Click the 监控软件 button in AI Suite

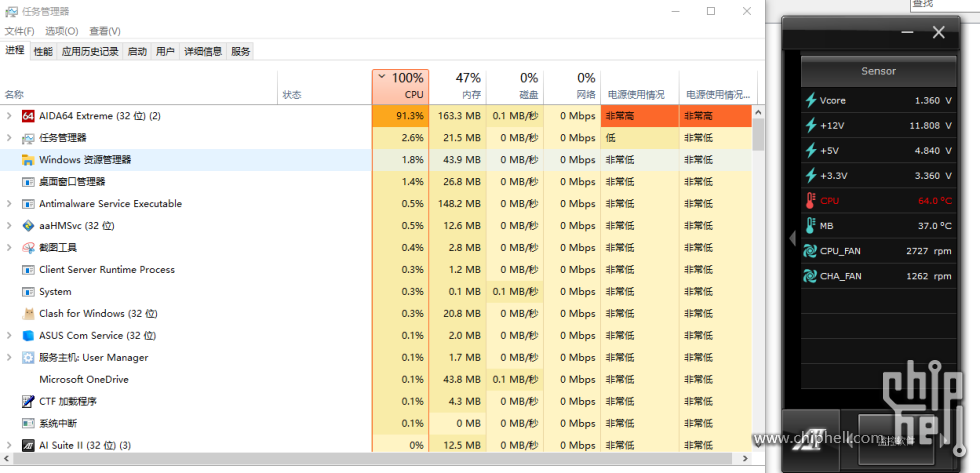[x=896, y=440]
